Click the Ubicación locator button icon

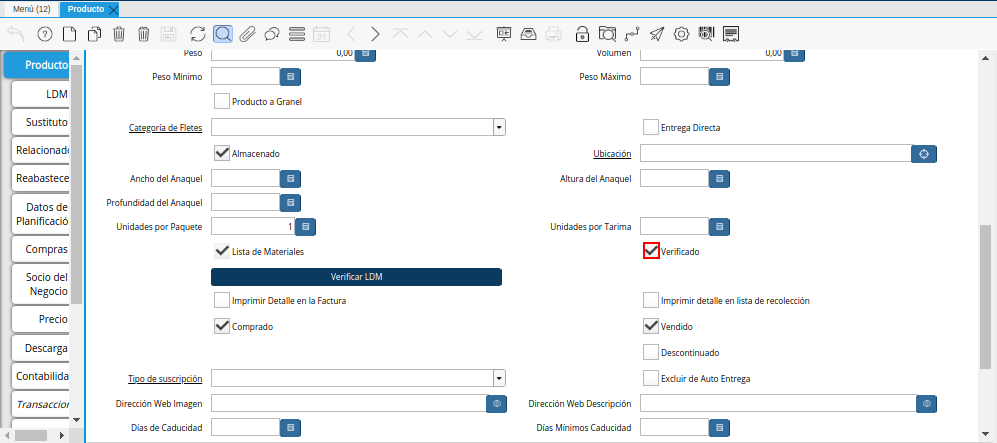point(924,153)
